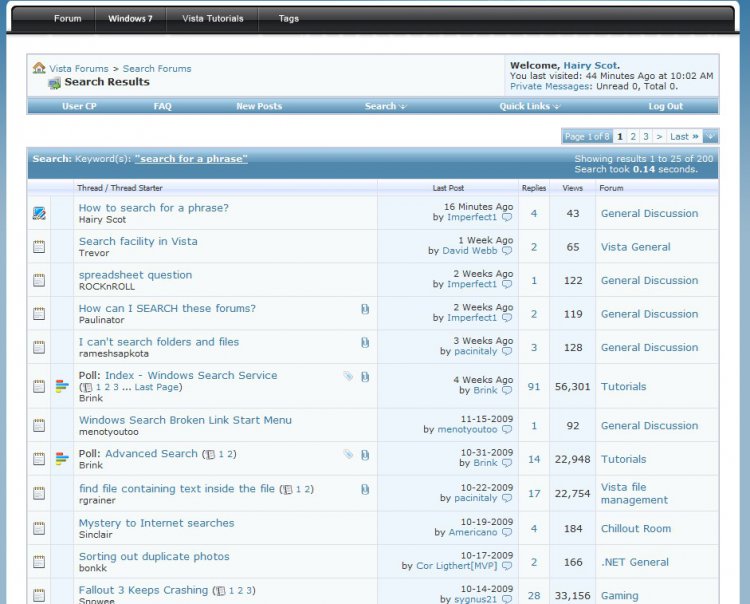Open the '.NET General' forum link
The width and height of the screenshot is (750, 604).
click(x=635, y=562)
